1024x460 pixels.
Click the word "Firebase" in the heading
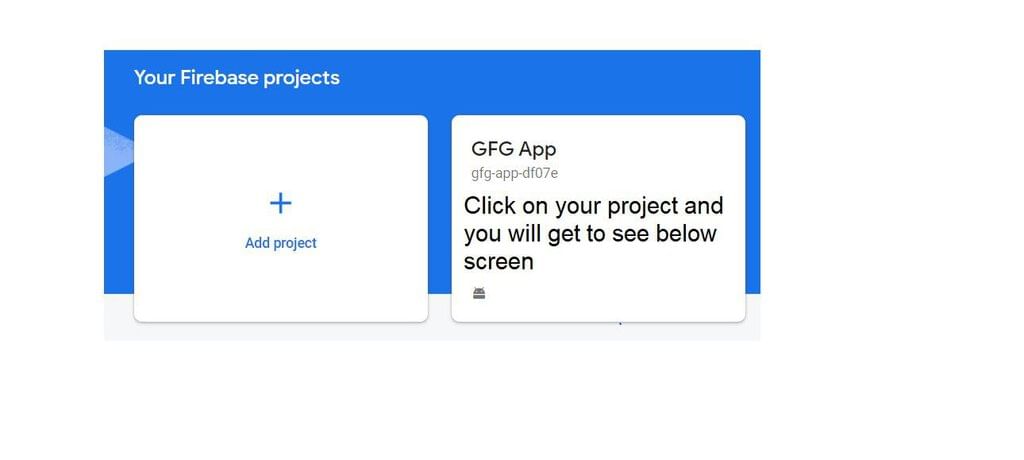pos(219,77)
